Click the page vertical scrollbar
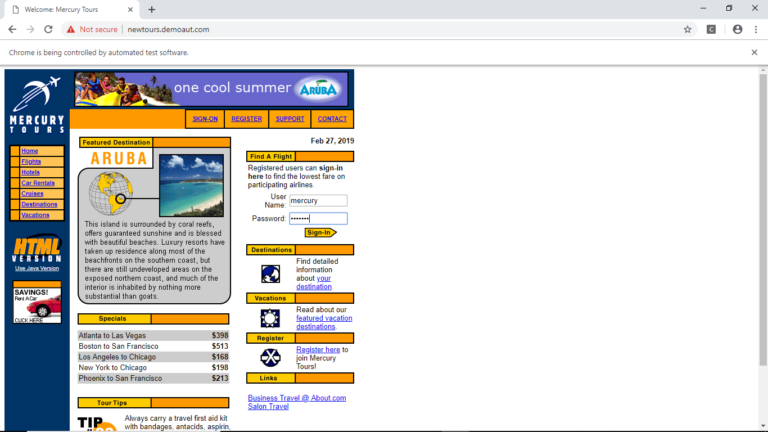The width and height of the screenshot is (768, 432). pos(762,250)
